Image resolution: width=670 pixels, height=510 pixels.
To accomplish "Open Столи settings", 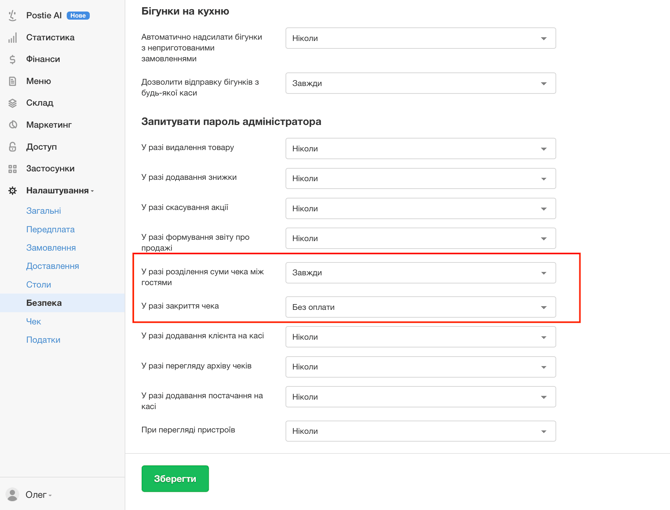I will pyautogui.click(x=38, y=284).
